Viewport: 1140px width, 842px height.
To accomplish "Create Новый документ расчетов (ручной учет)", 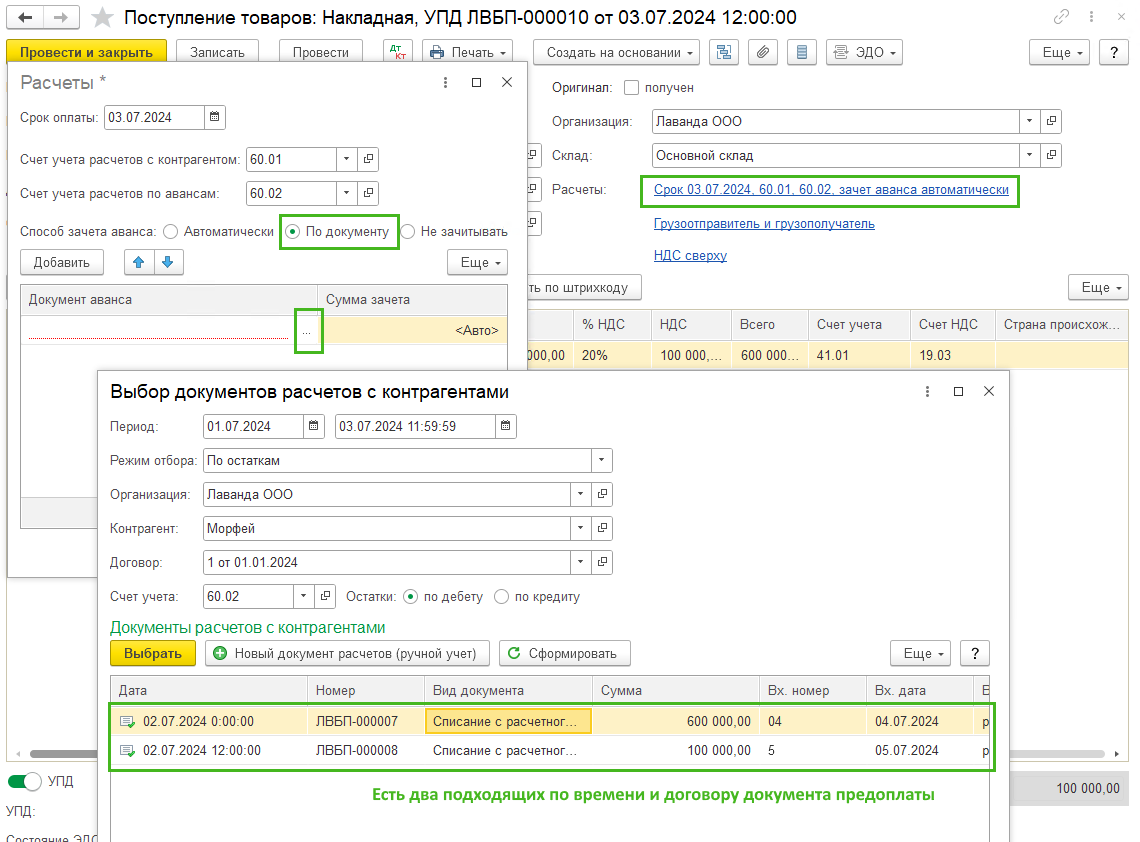I will click(x=348, y=653).
